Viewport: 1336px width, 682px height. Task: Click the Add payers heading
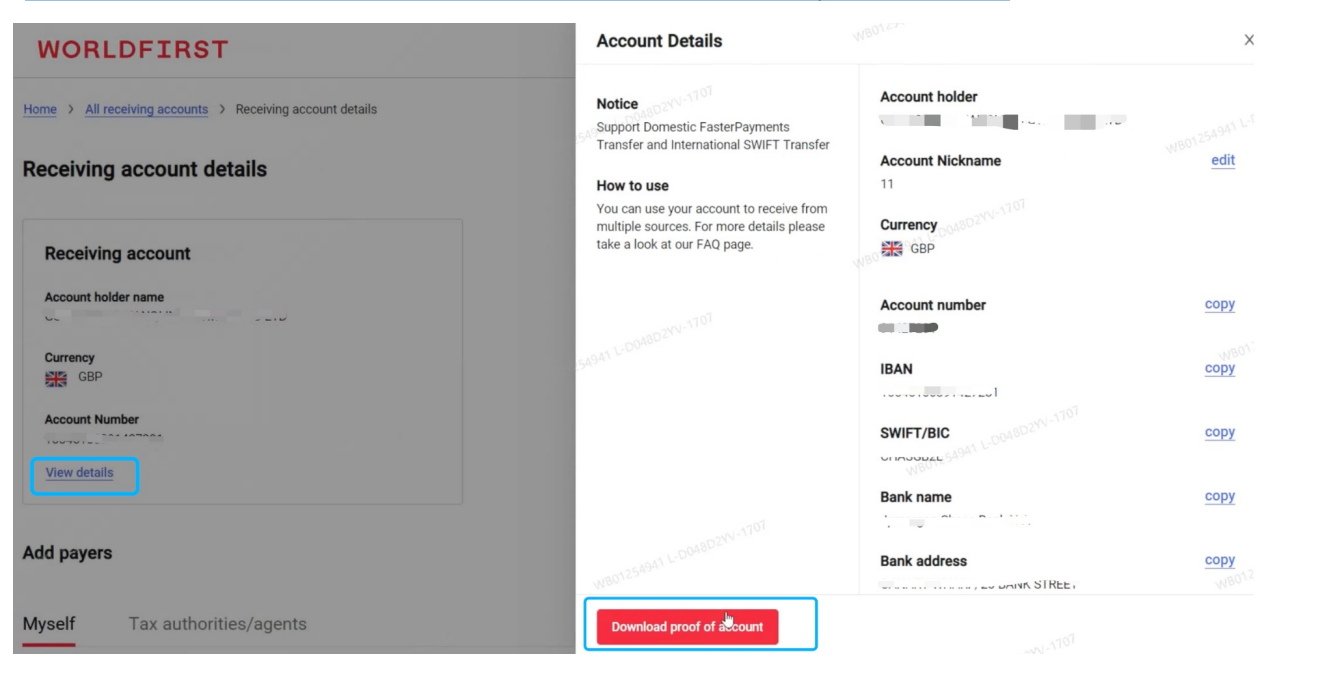pyautogui.click(x=67, y=553)
